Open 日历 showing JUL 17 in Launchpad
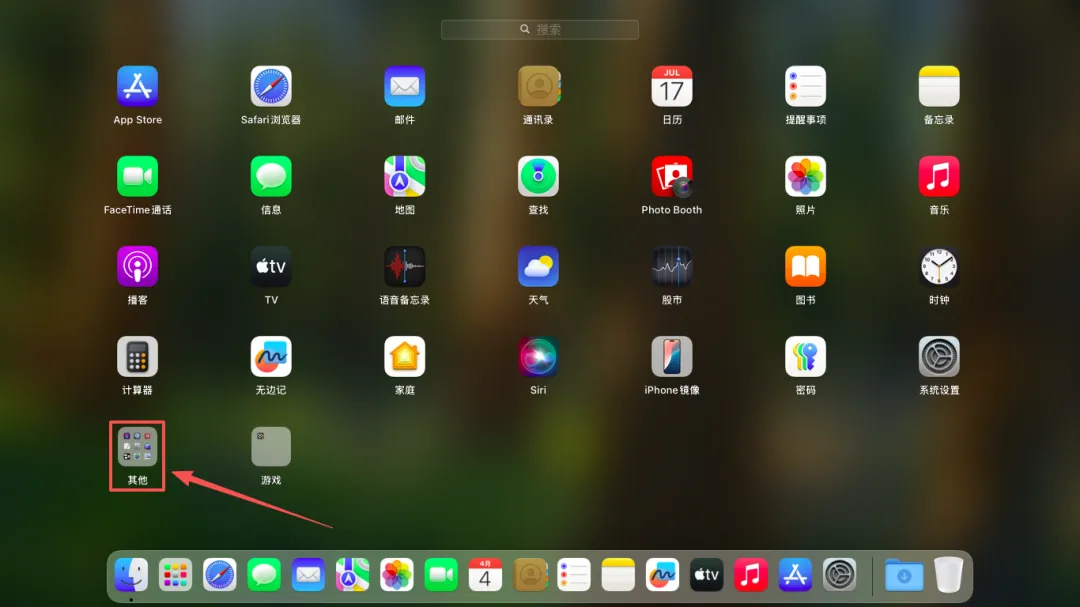 click(672, 86)
